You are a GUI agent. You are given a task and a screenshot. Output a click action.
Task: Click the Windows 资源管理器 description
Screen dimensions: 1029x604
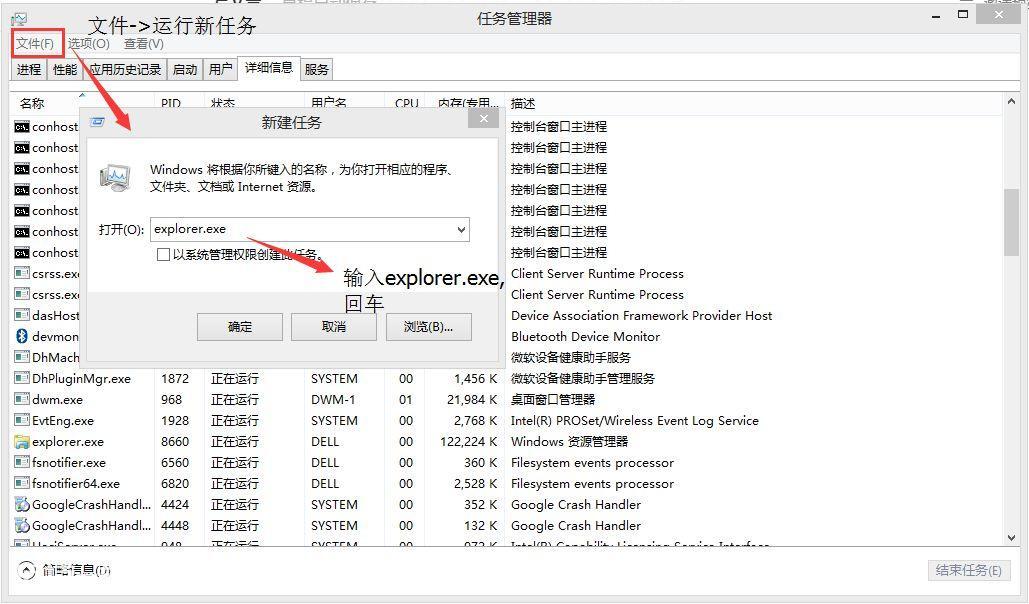[x=570, y=441]
